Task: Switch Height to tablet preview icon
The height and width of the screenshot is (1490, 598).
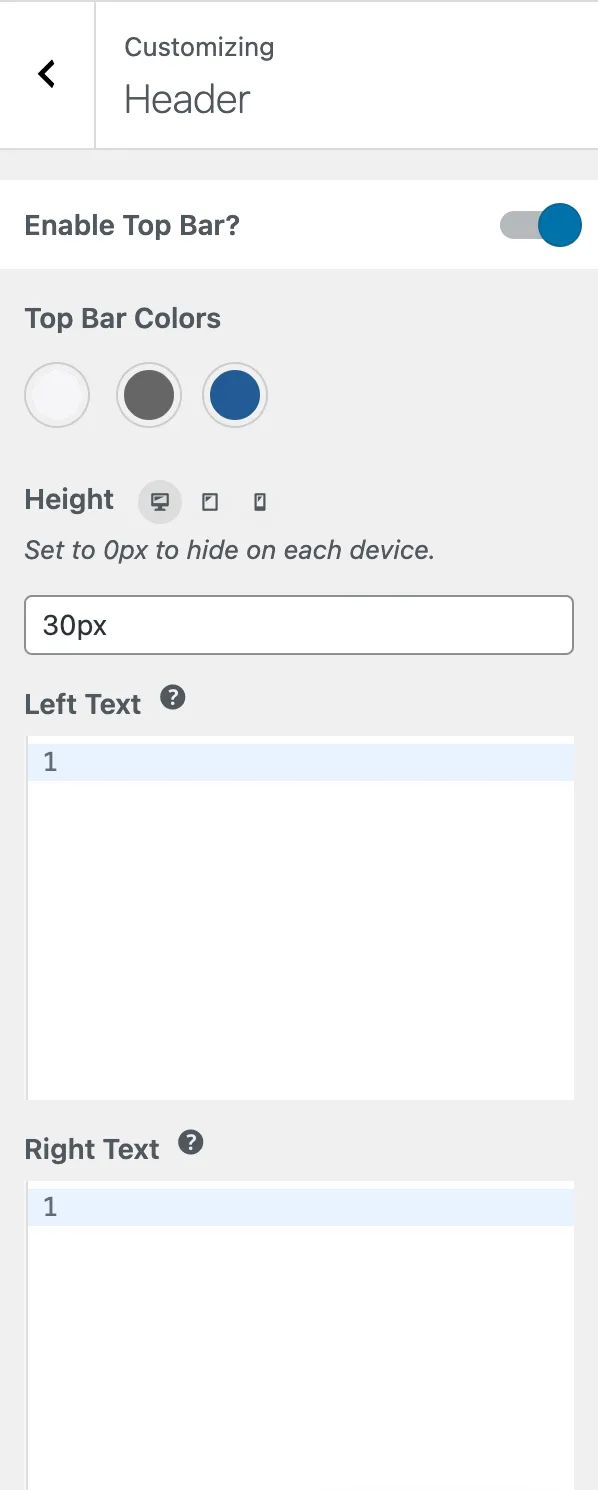Action: [x=210, y=501]
